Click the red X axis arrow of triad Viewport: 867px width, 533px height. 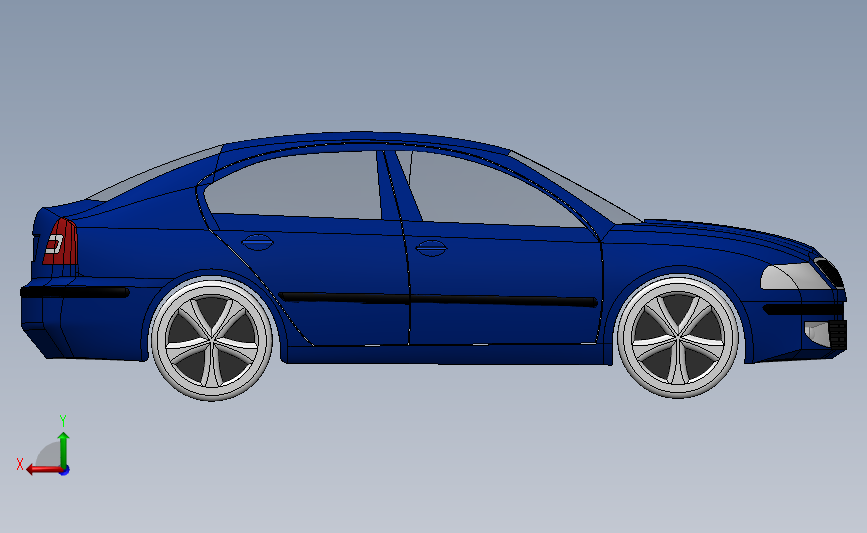click(x=44, y=469)
